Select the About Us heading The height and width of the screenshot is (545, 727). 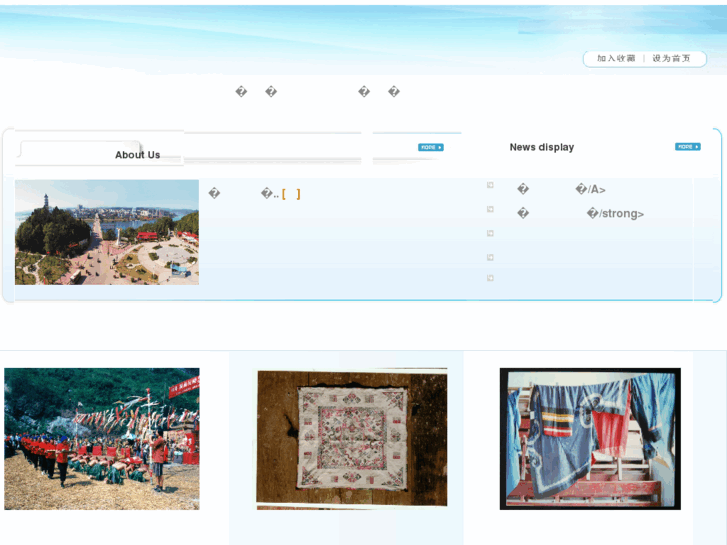[138, 155]
